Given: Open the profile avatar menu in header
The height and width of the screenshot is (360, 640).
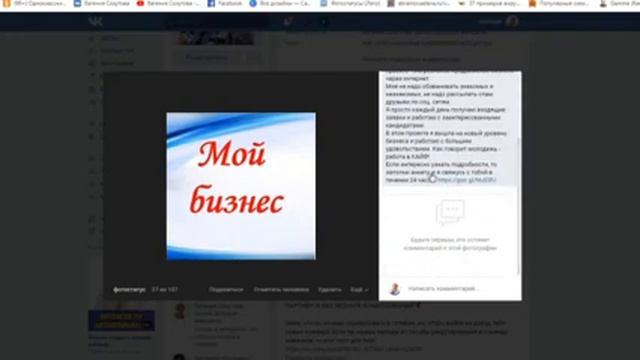Looking at the screenshot, I should pyautogui.click(x=512, y=21).
